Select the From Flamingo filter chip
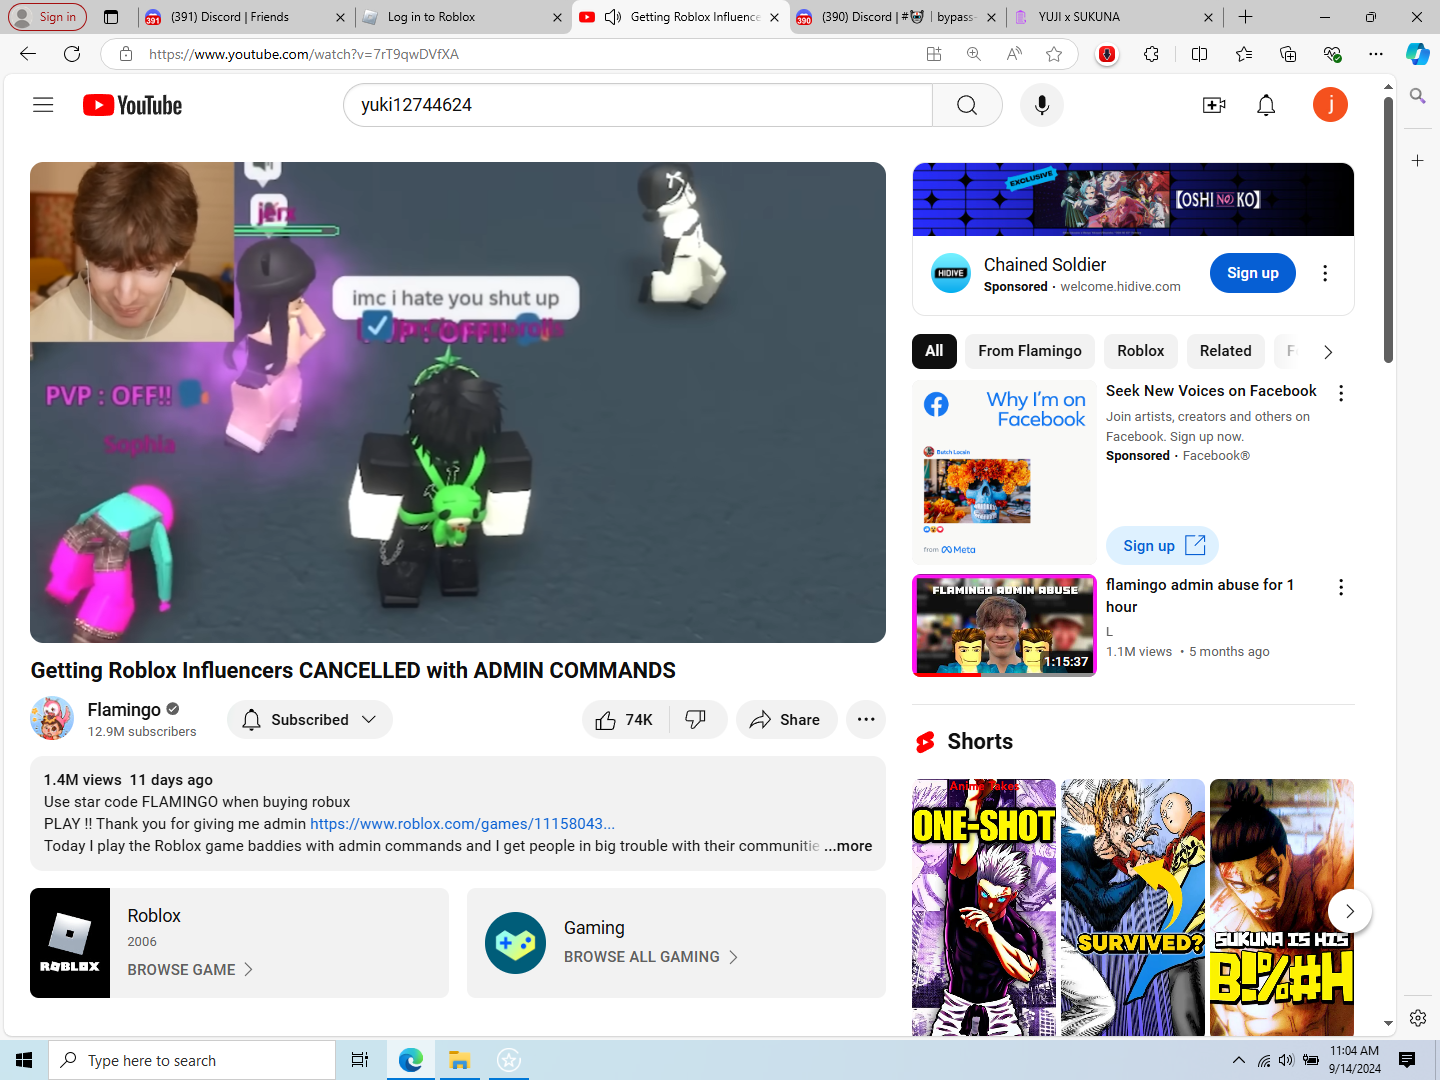 pos(1030,351)
